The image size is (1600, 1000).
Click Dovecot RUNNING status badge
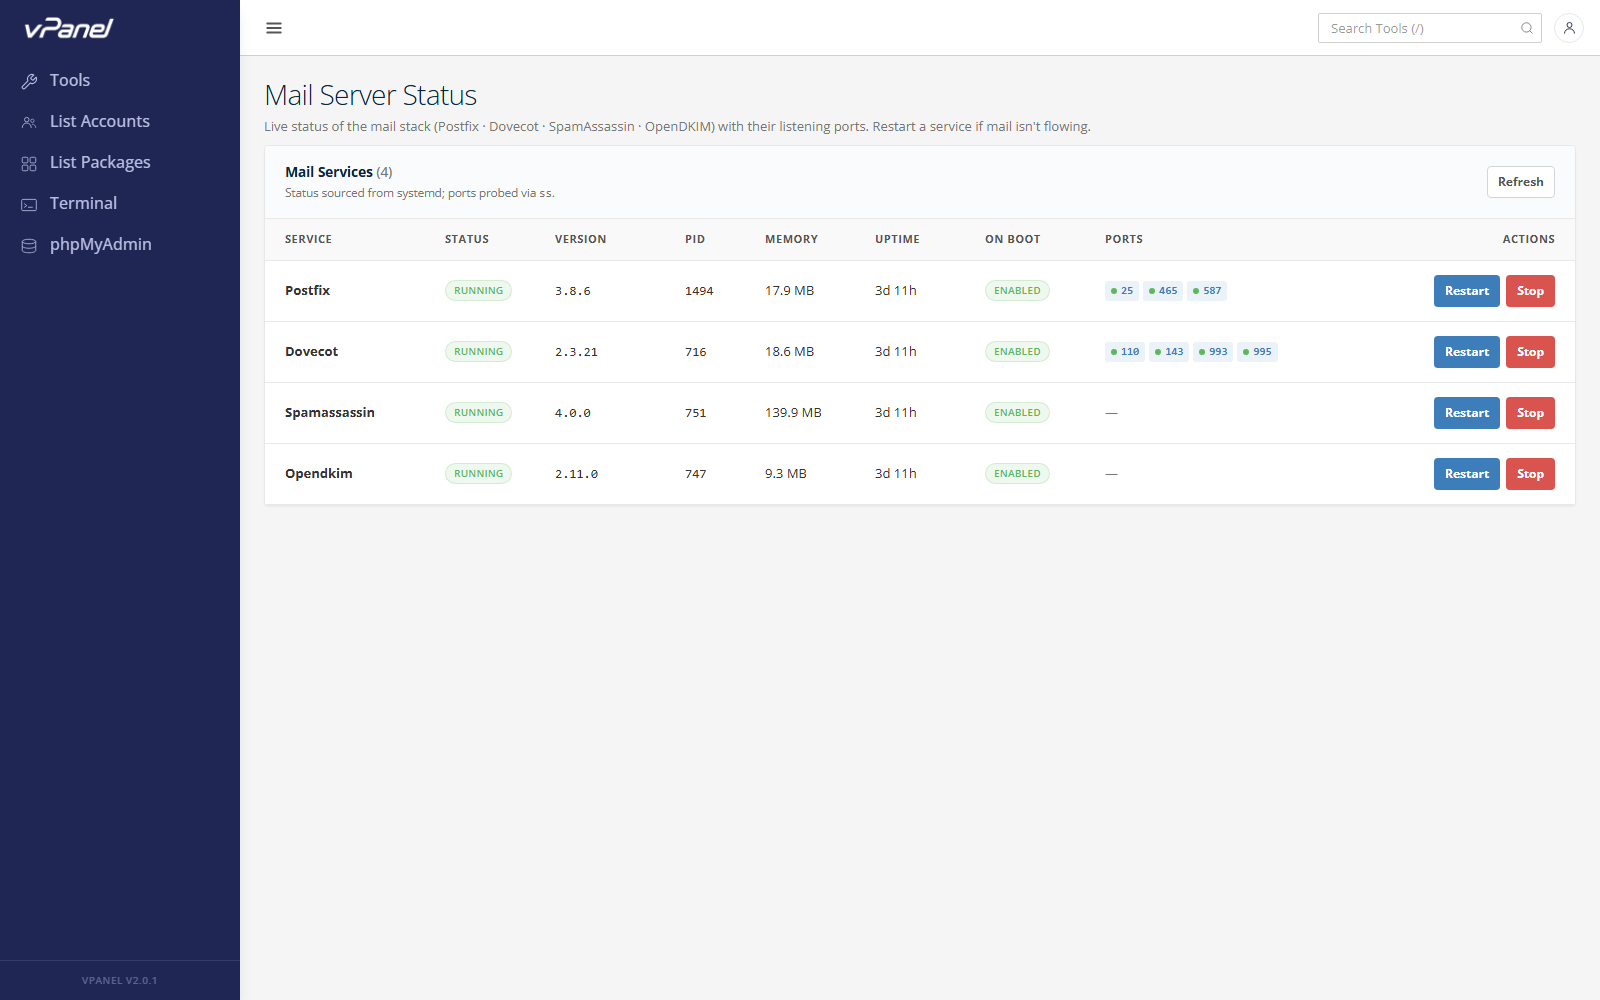478,352
